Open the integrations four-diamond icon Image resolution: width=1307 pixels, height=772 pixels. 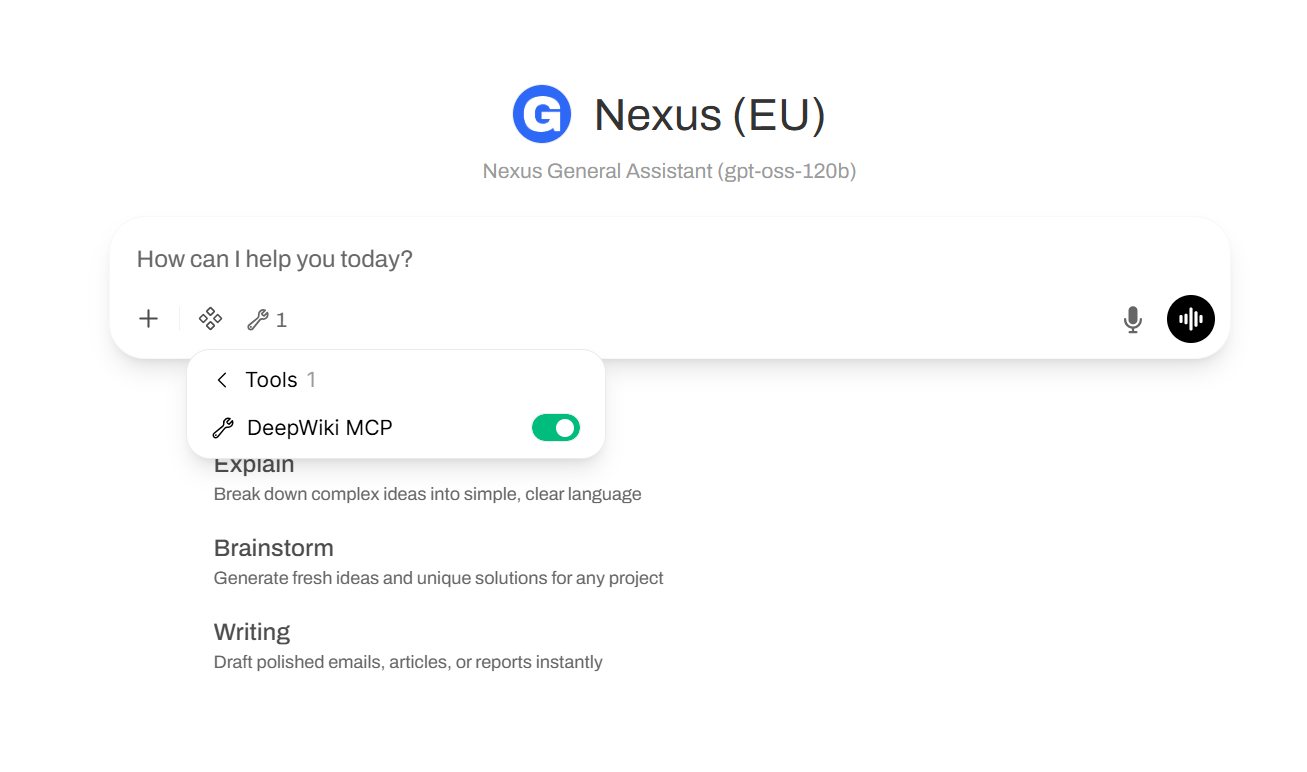pos(210,319)
